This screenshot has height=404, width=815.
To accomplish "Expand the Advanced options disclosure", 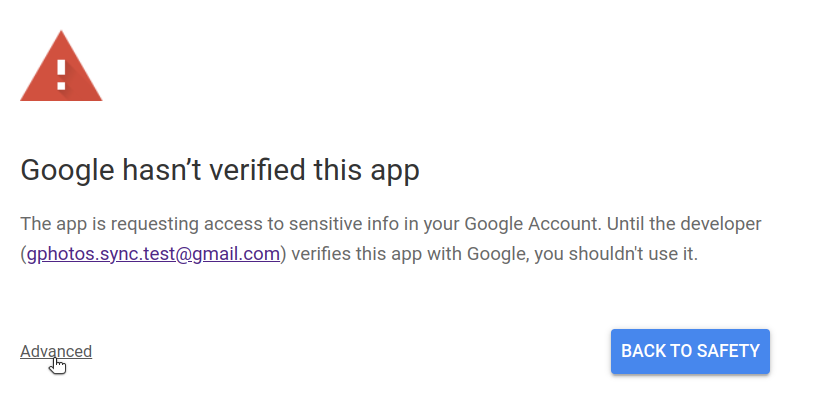I will [56, 351].
